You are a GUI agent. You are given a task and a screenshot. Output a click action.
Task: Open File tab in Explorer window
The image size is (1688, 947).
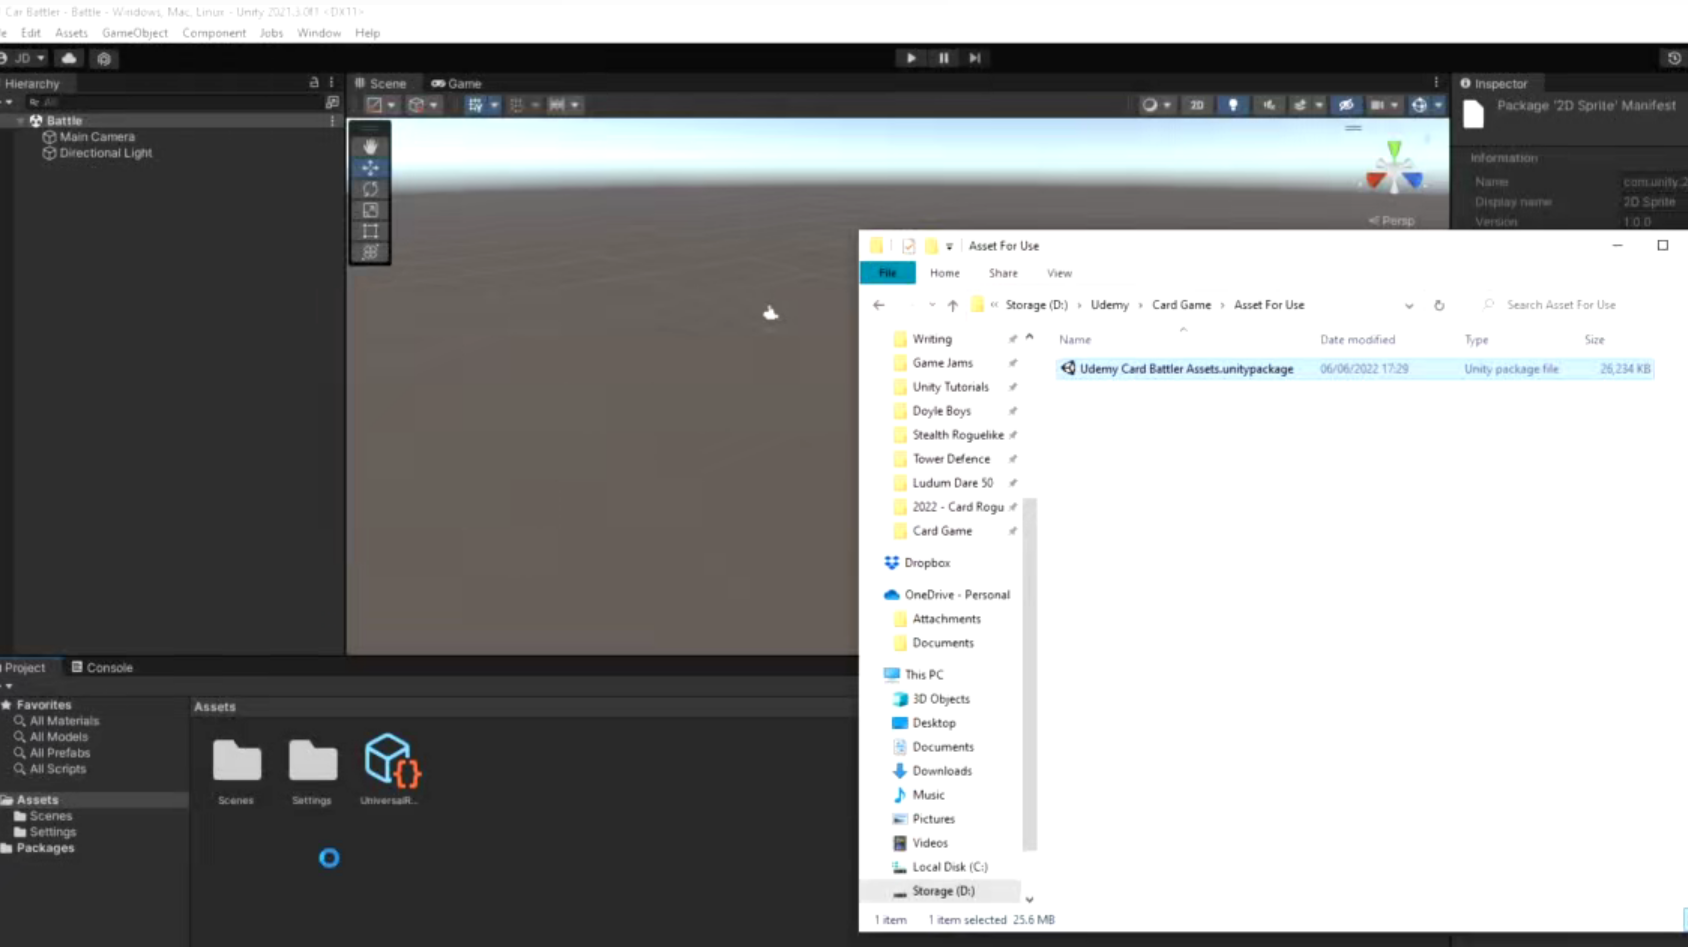click(887, 273)
